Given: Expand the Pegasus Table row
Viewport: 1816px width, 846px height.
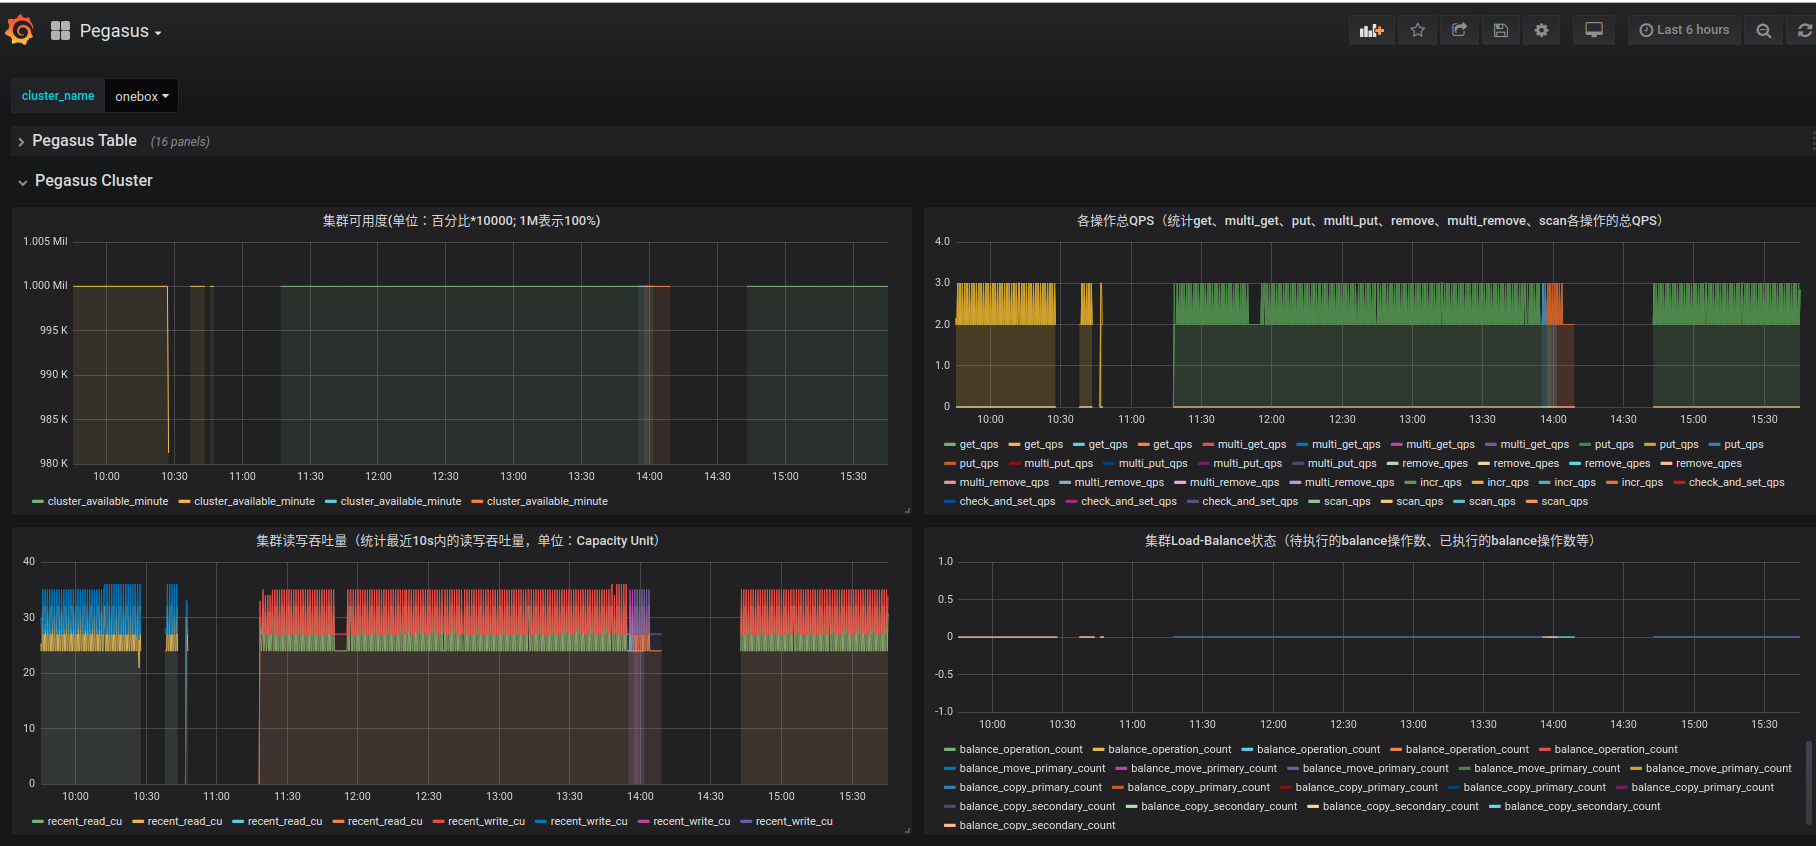Looking at the screenshot, I should point(84,141).
